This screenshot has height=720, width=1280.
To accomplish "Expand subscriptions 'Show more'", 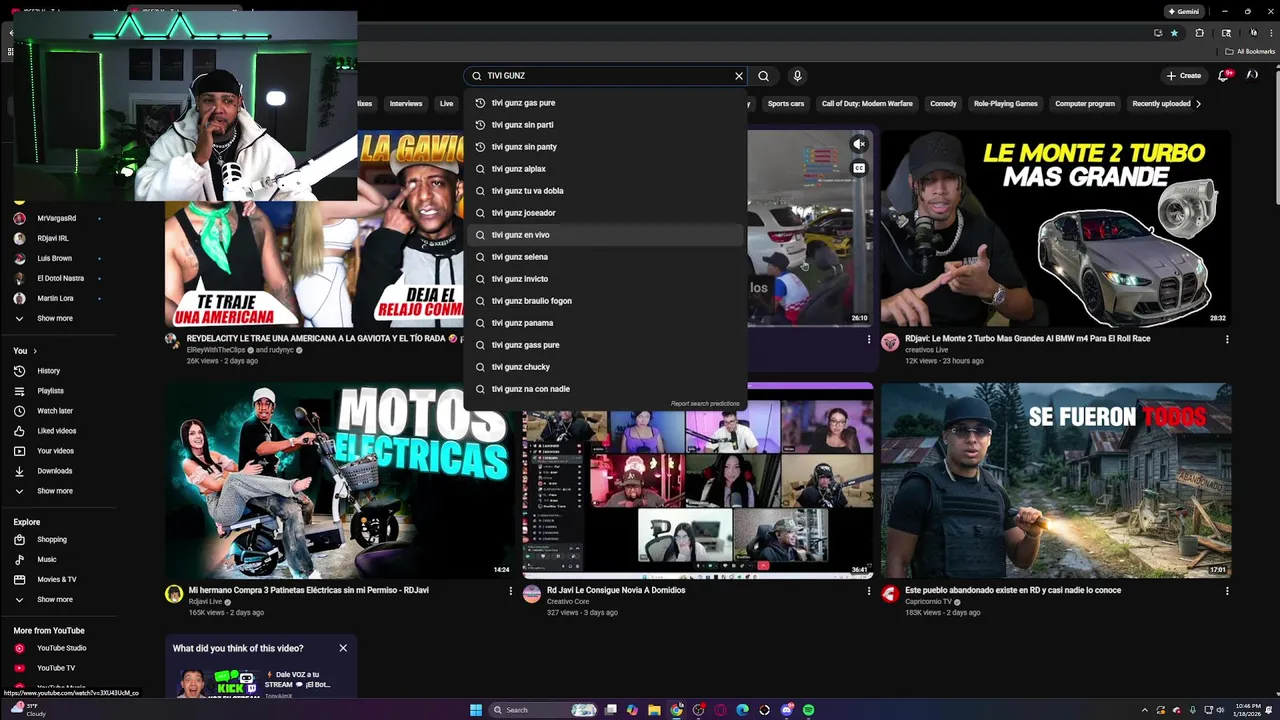I will point(55,318).
